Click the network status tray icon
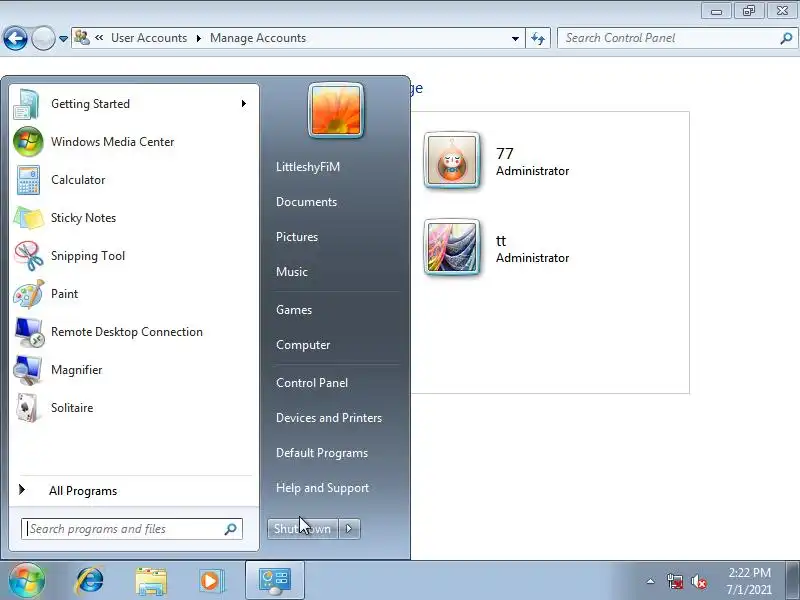 [674, 581]
